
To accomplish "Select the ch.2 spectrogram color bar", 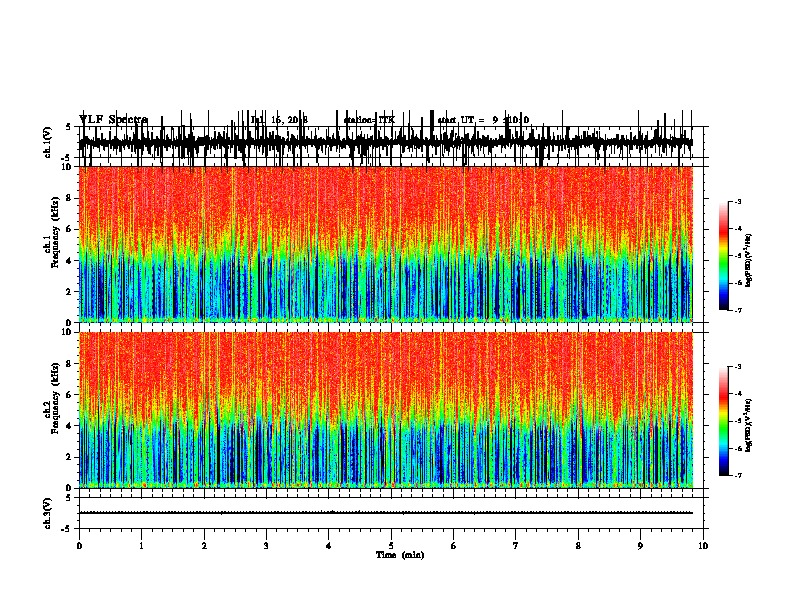I will (x=723, y=421).
